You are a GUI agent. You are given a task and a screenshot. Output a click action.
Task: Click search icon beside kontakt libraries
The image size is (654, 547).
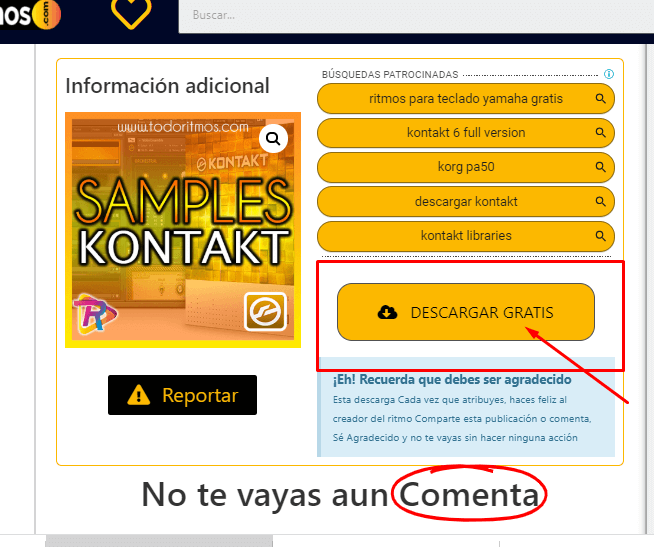pos(600,236)
